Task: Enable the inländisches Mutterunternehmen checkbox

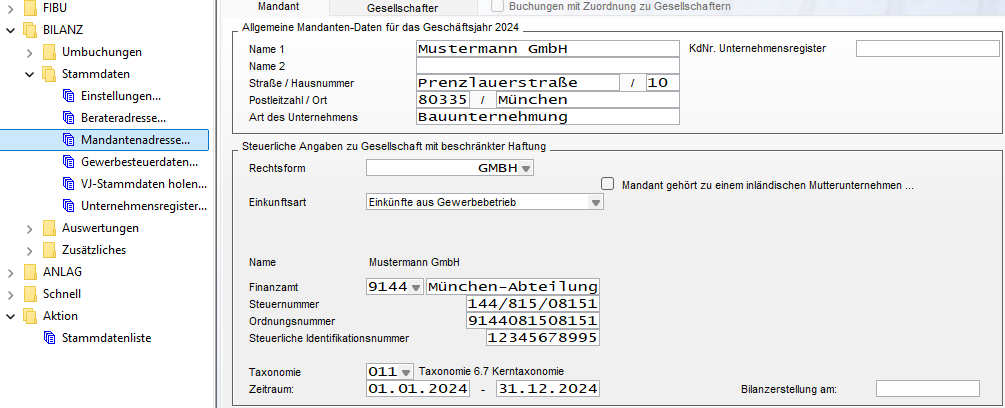Action: point(607,184)
